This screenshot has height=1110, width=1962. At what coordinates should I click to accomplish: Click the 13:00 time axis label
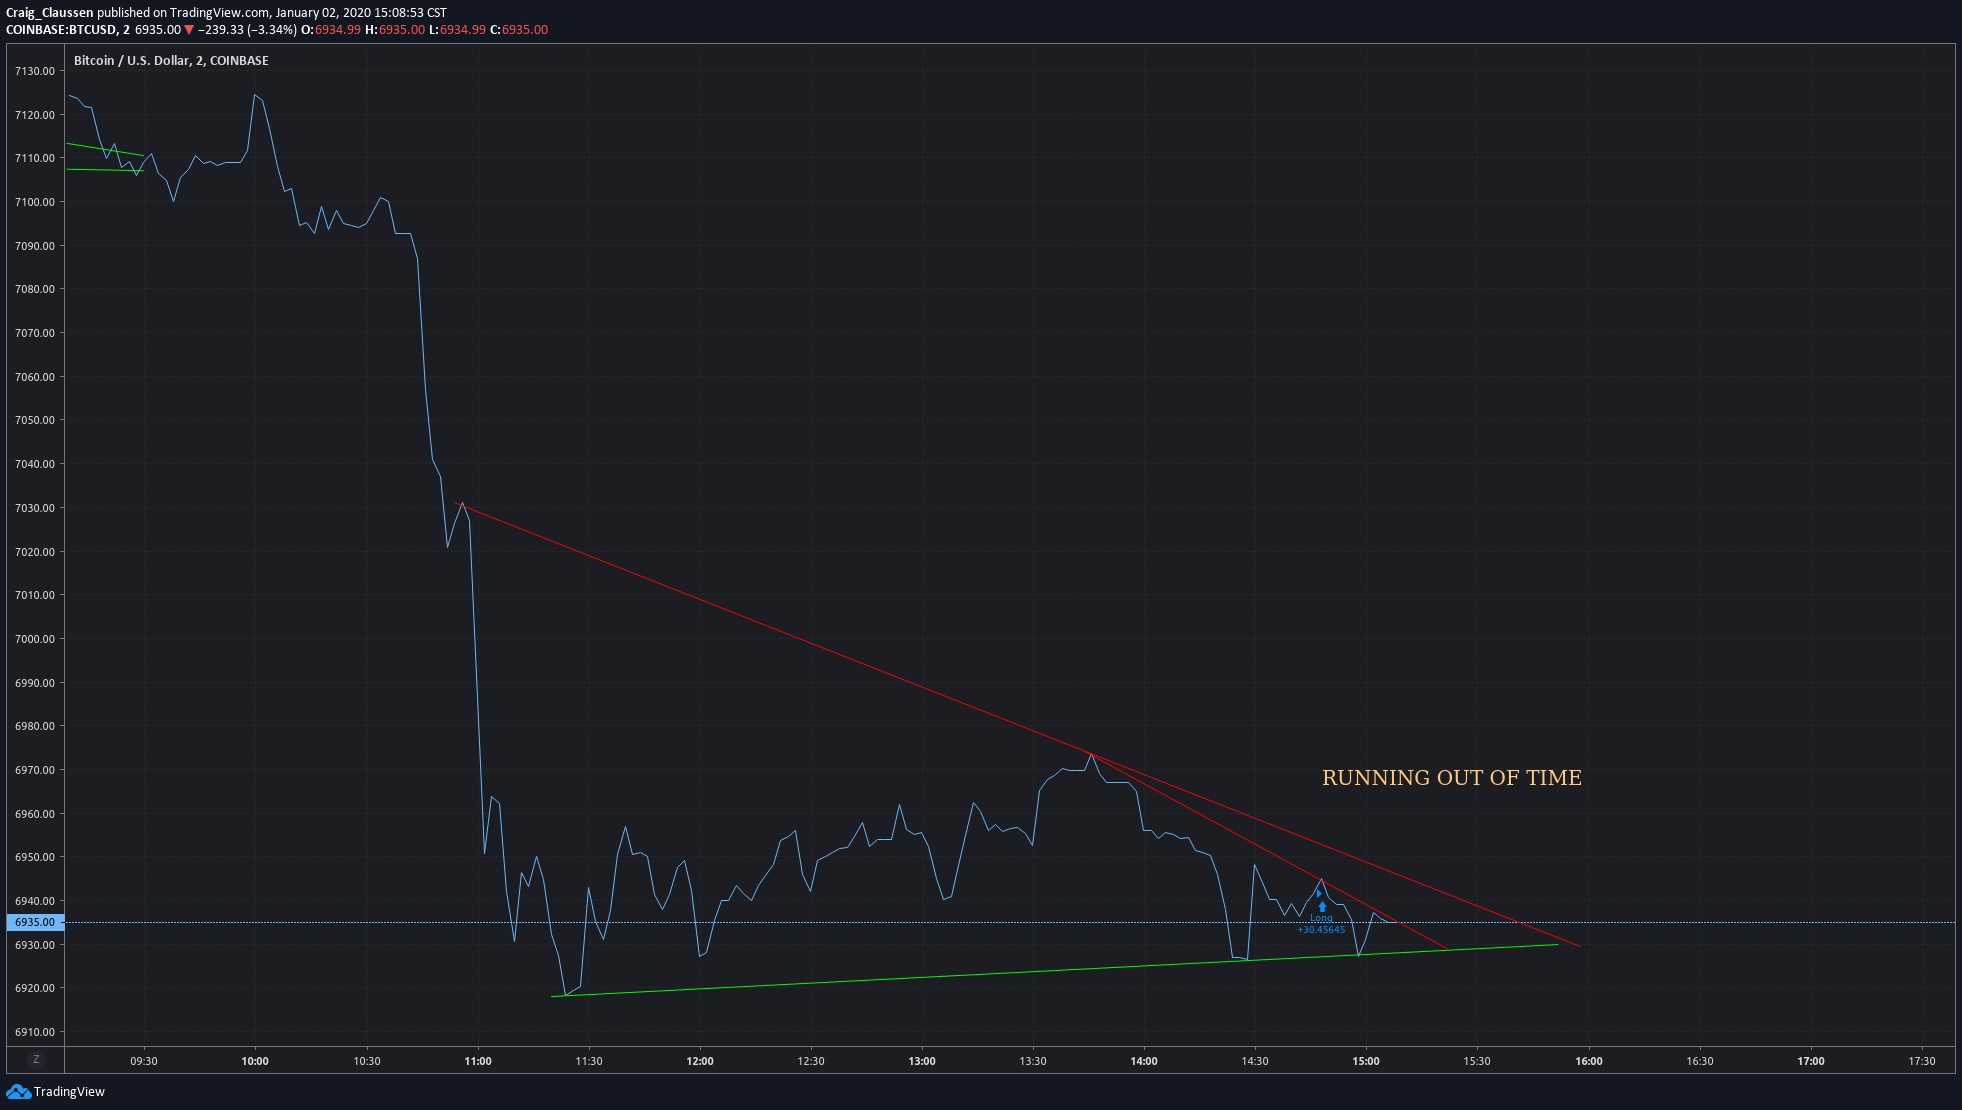coord(922,1061)
